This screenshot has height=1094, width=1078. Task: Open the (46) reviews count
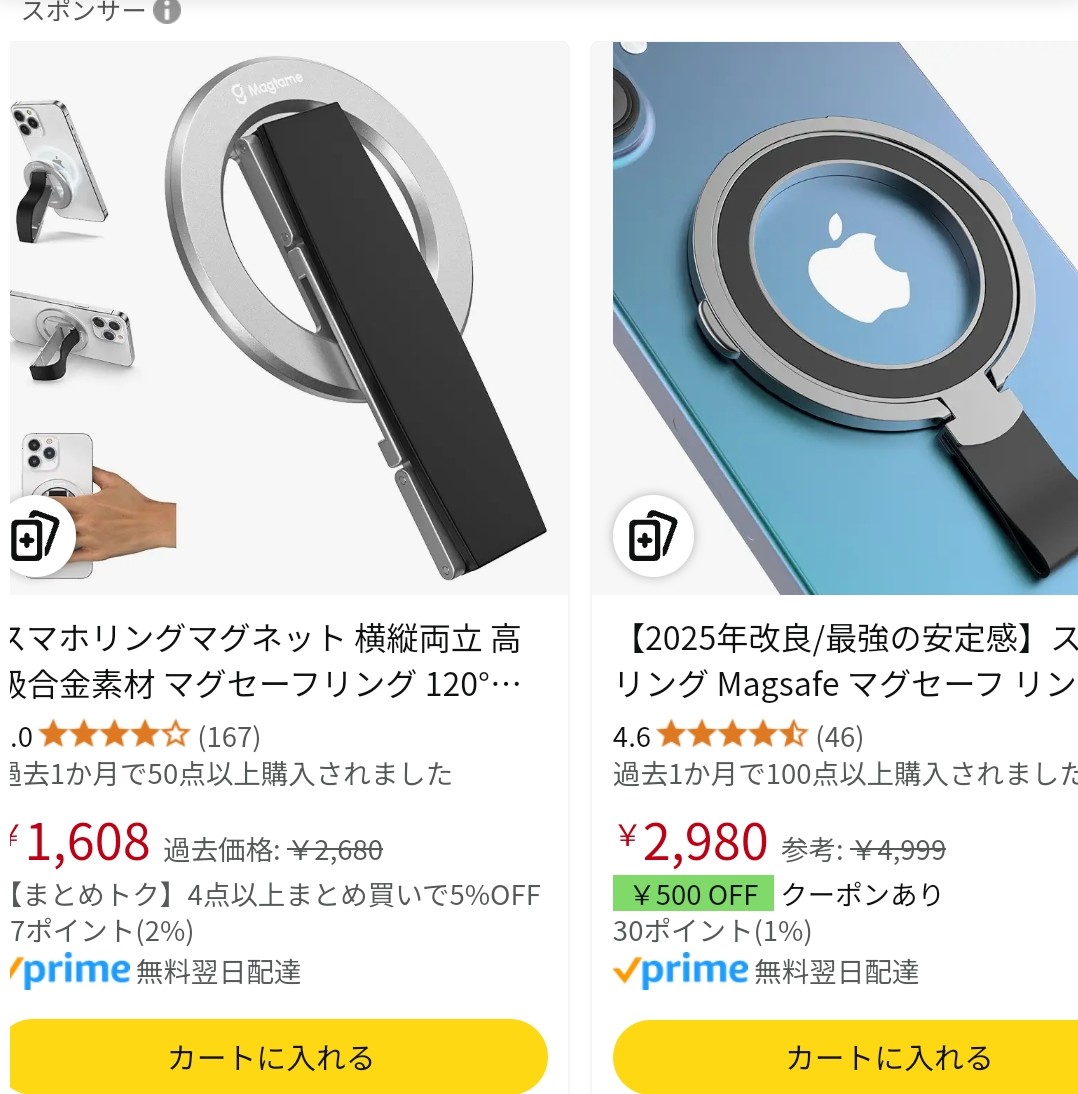click(839, 737)
